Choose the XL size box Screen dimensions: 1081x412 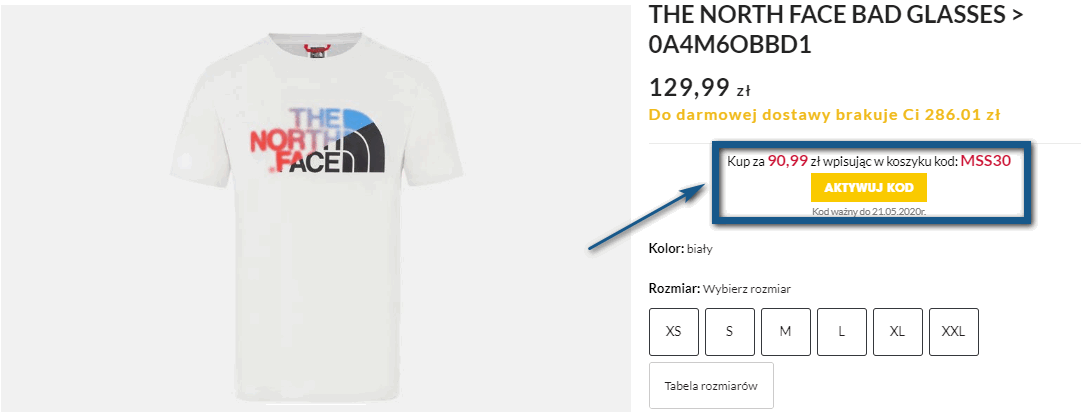pyautogui.click(x=898, y=332)
